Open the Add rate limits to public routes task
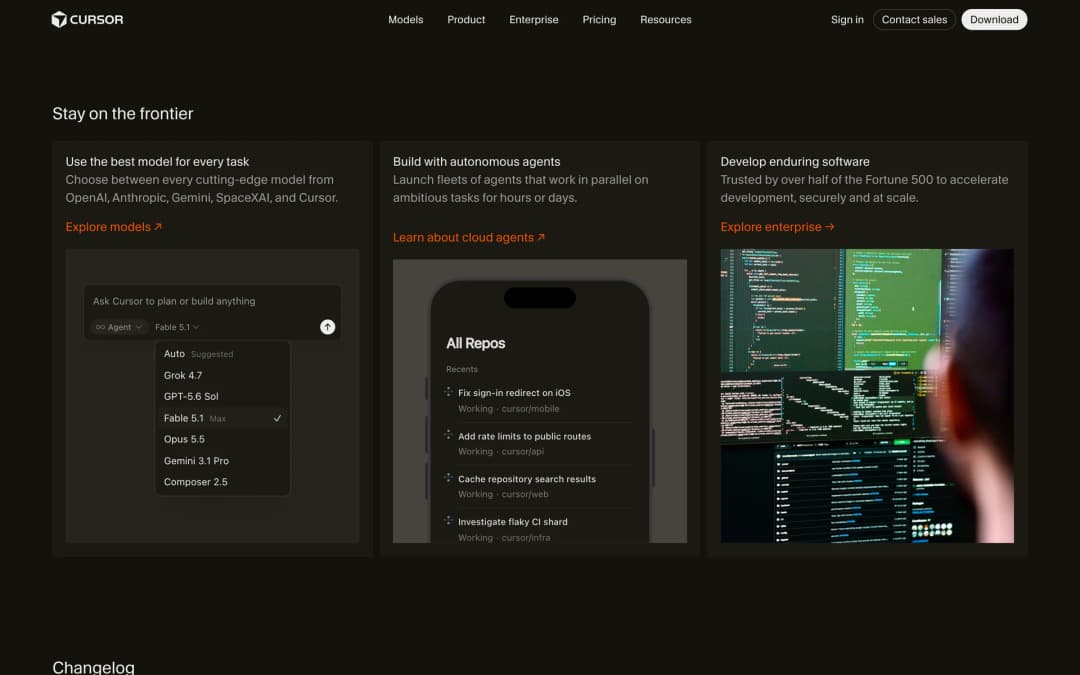 [538, 444]
